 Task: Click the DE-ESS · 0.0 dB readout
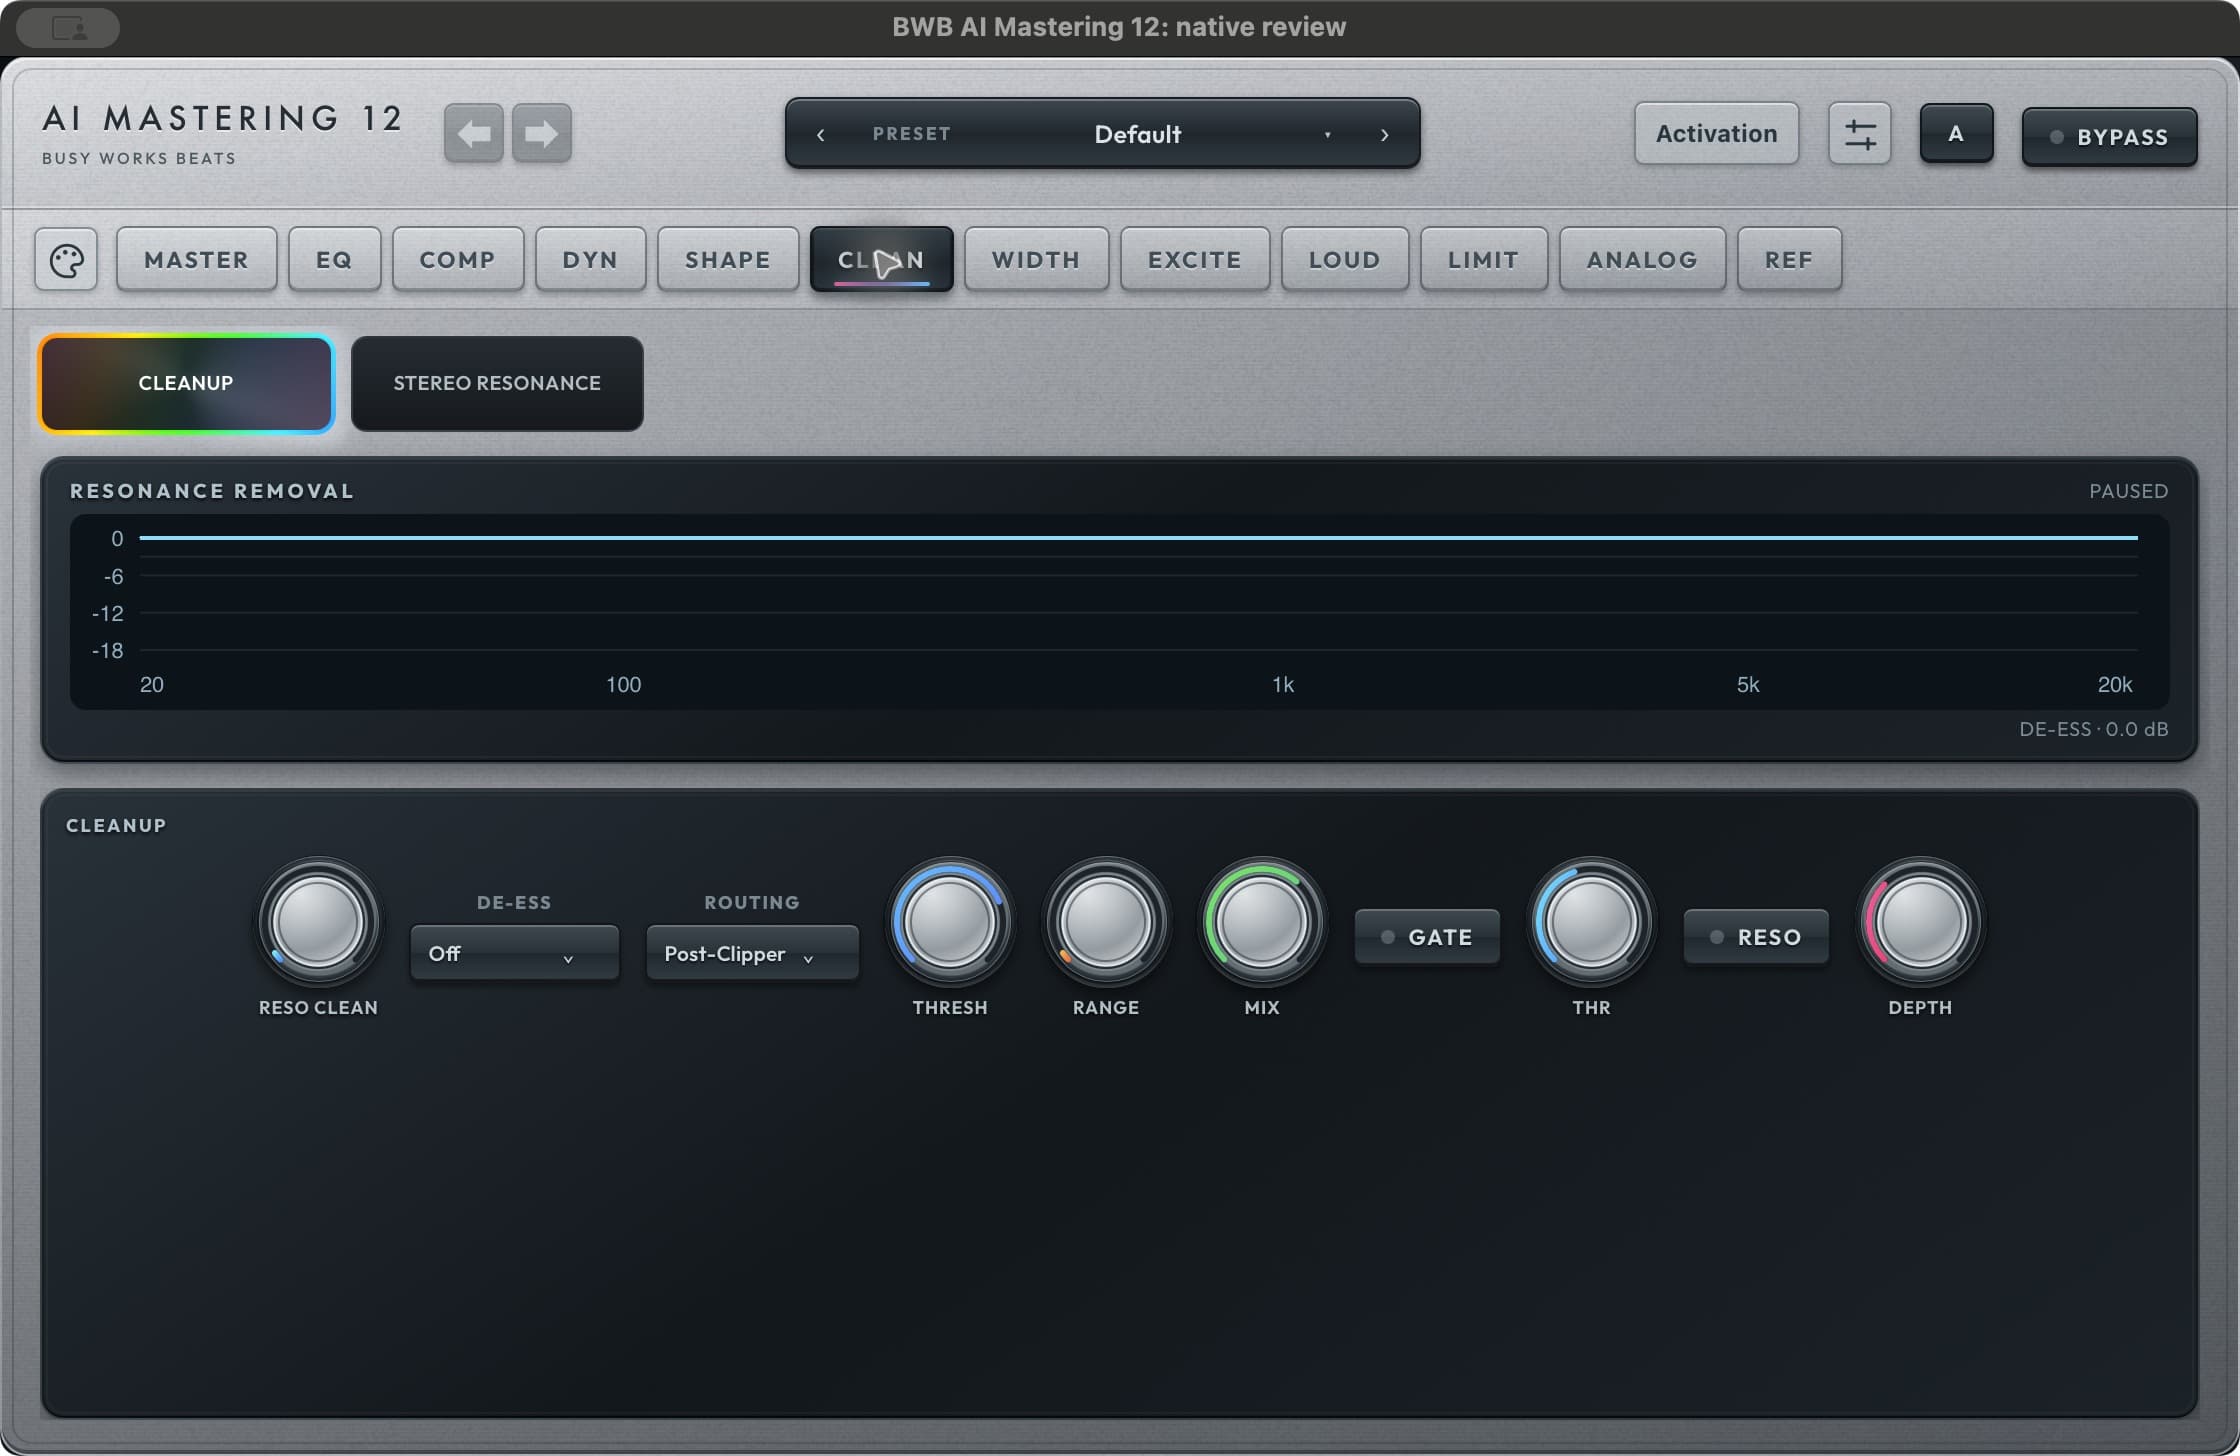pyautogui.click(x=2093, y=729)
